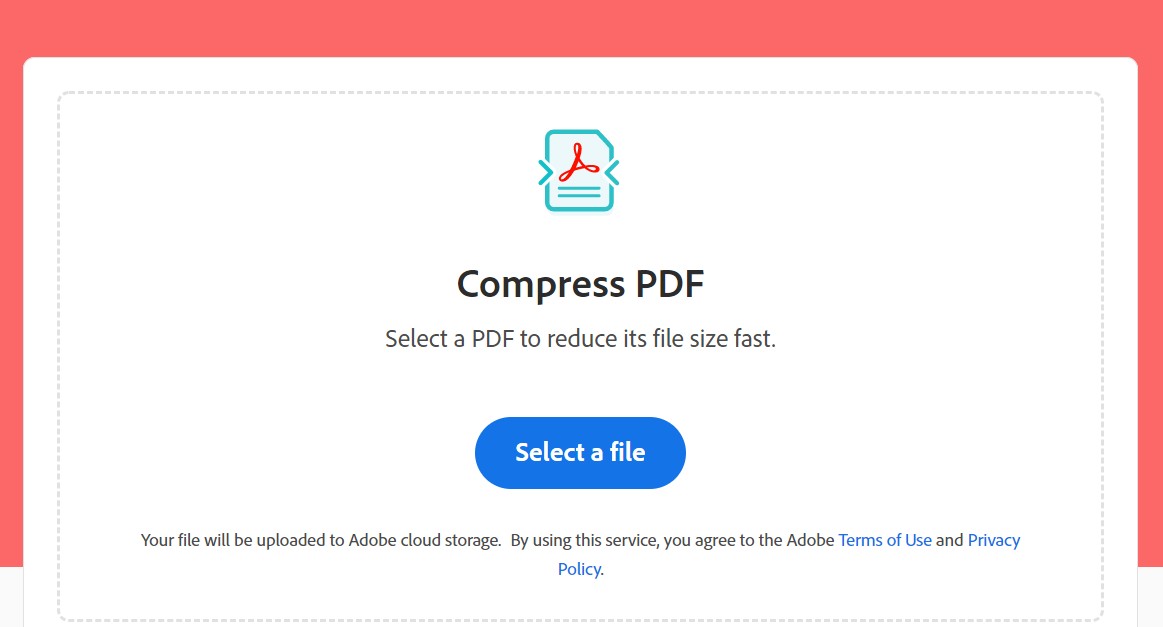Click the dashed upload area border
Screen dimensions: 1163x627
tap(580, 92)
